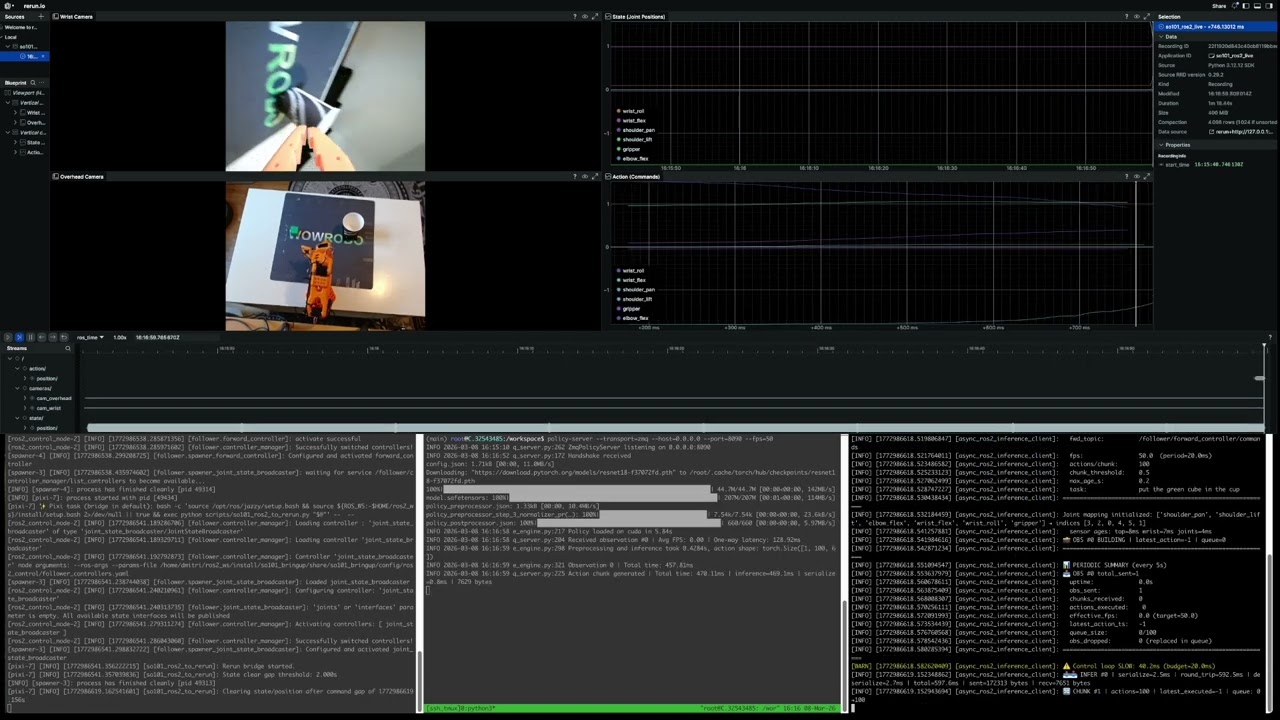Search the Blueprint panel
The image size is (1280, 720).
pos(33,83)
